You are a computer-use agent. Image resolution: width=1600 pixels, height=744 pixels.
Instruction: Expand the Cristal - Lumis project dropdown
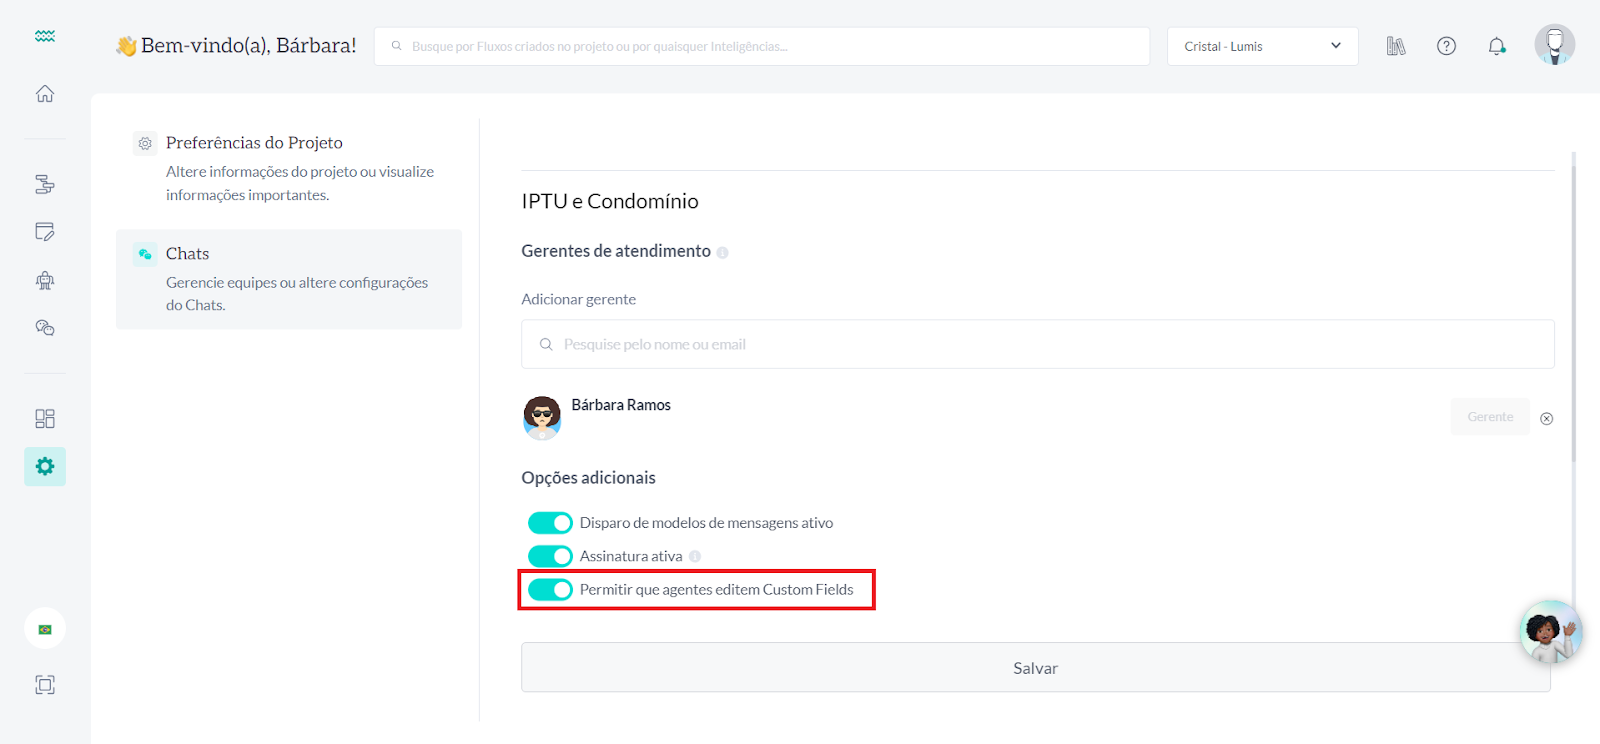(1262, 46)
